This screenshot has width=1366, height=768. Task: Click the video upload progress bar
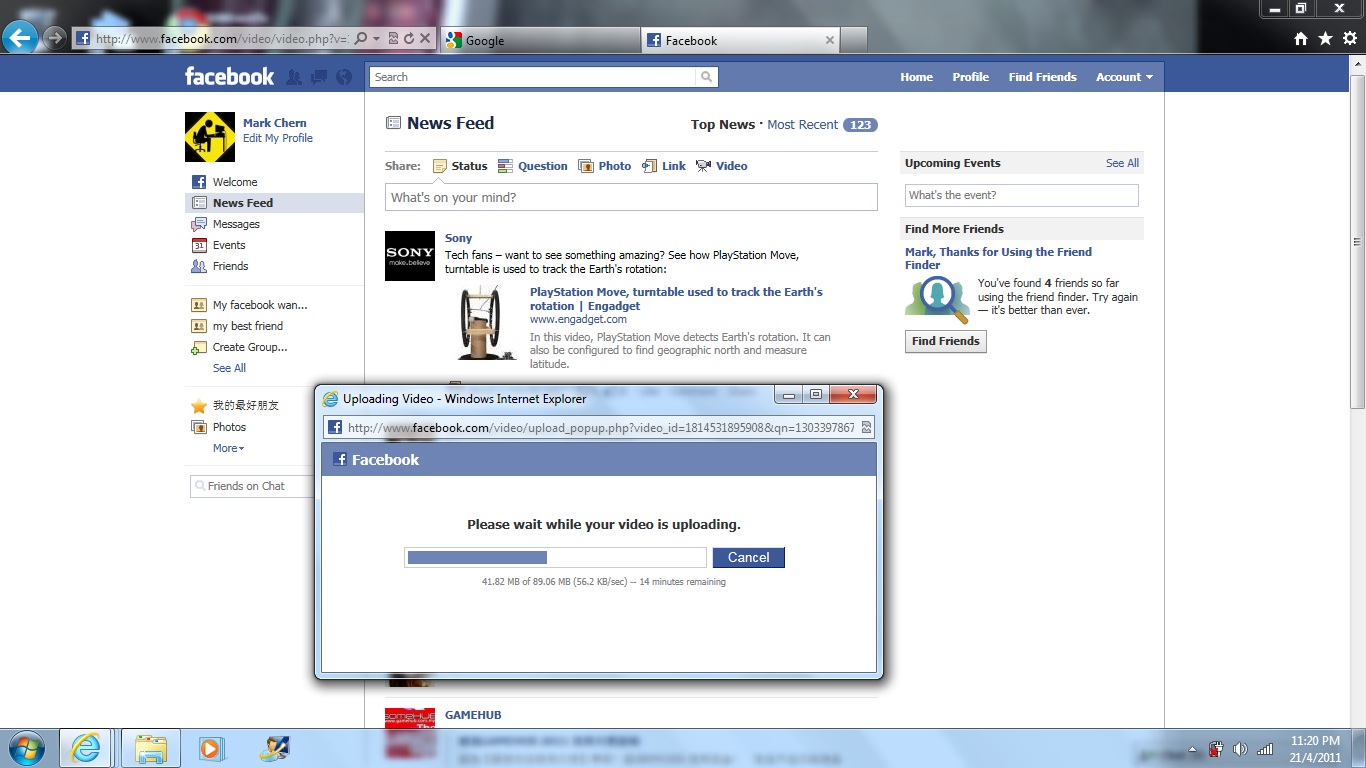(555, 557)
